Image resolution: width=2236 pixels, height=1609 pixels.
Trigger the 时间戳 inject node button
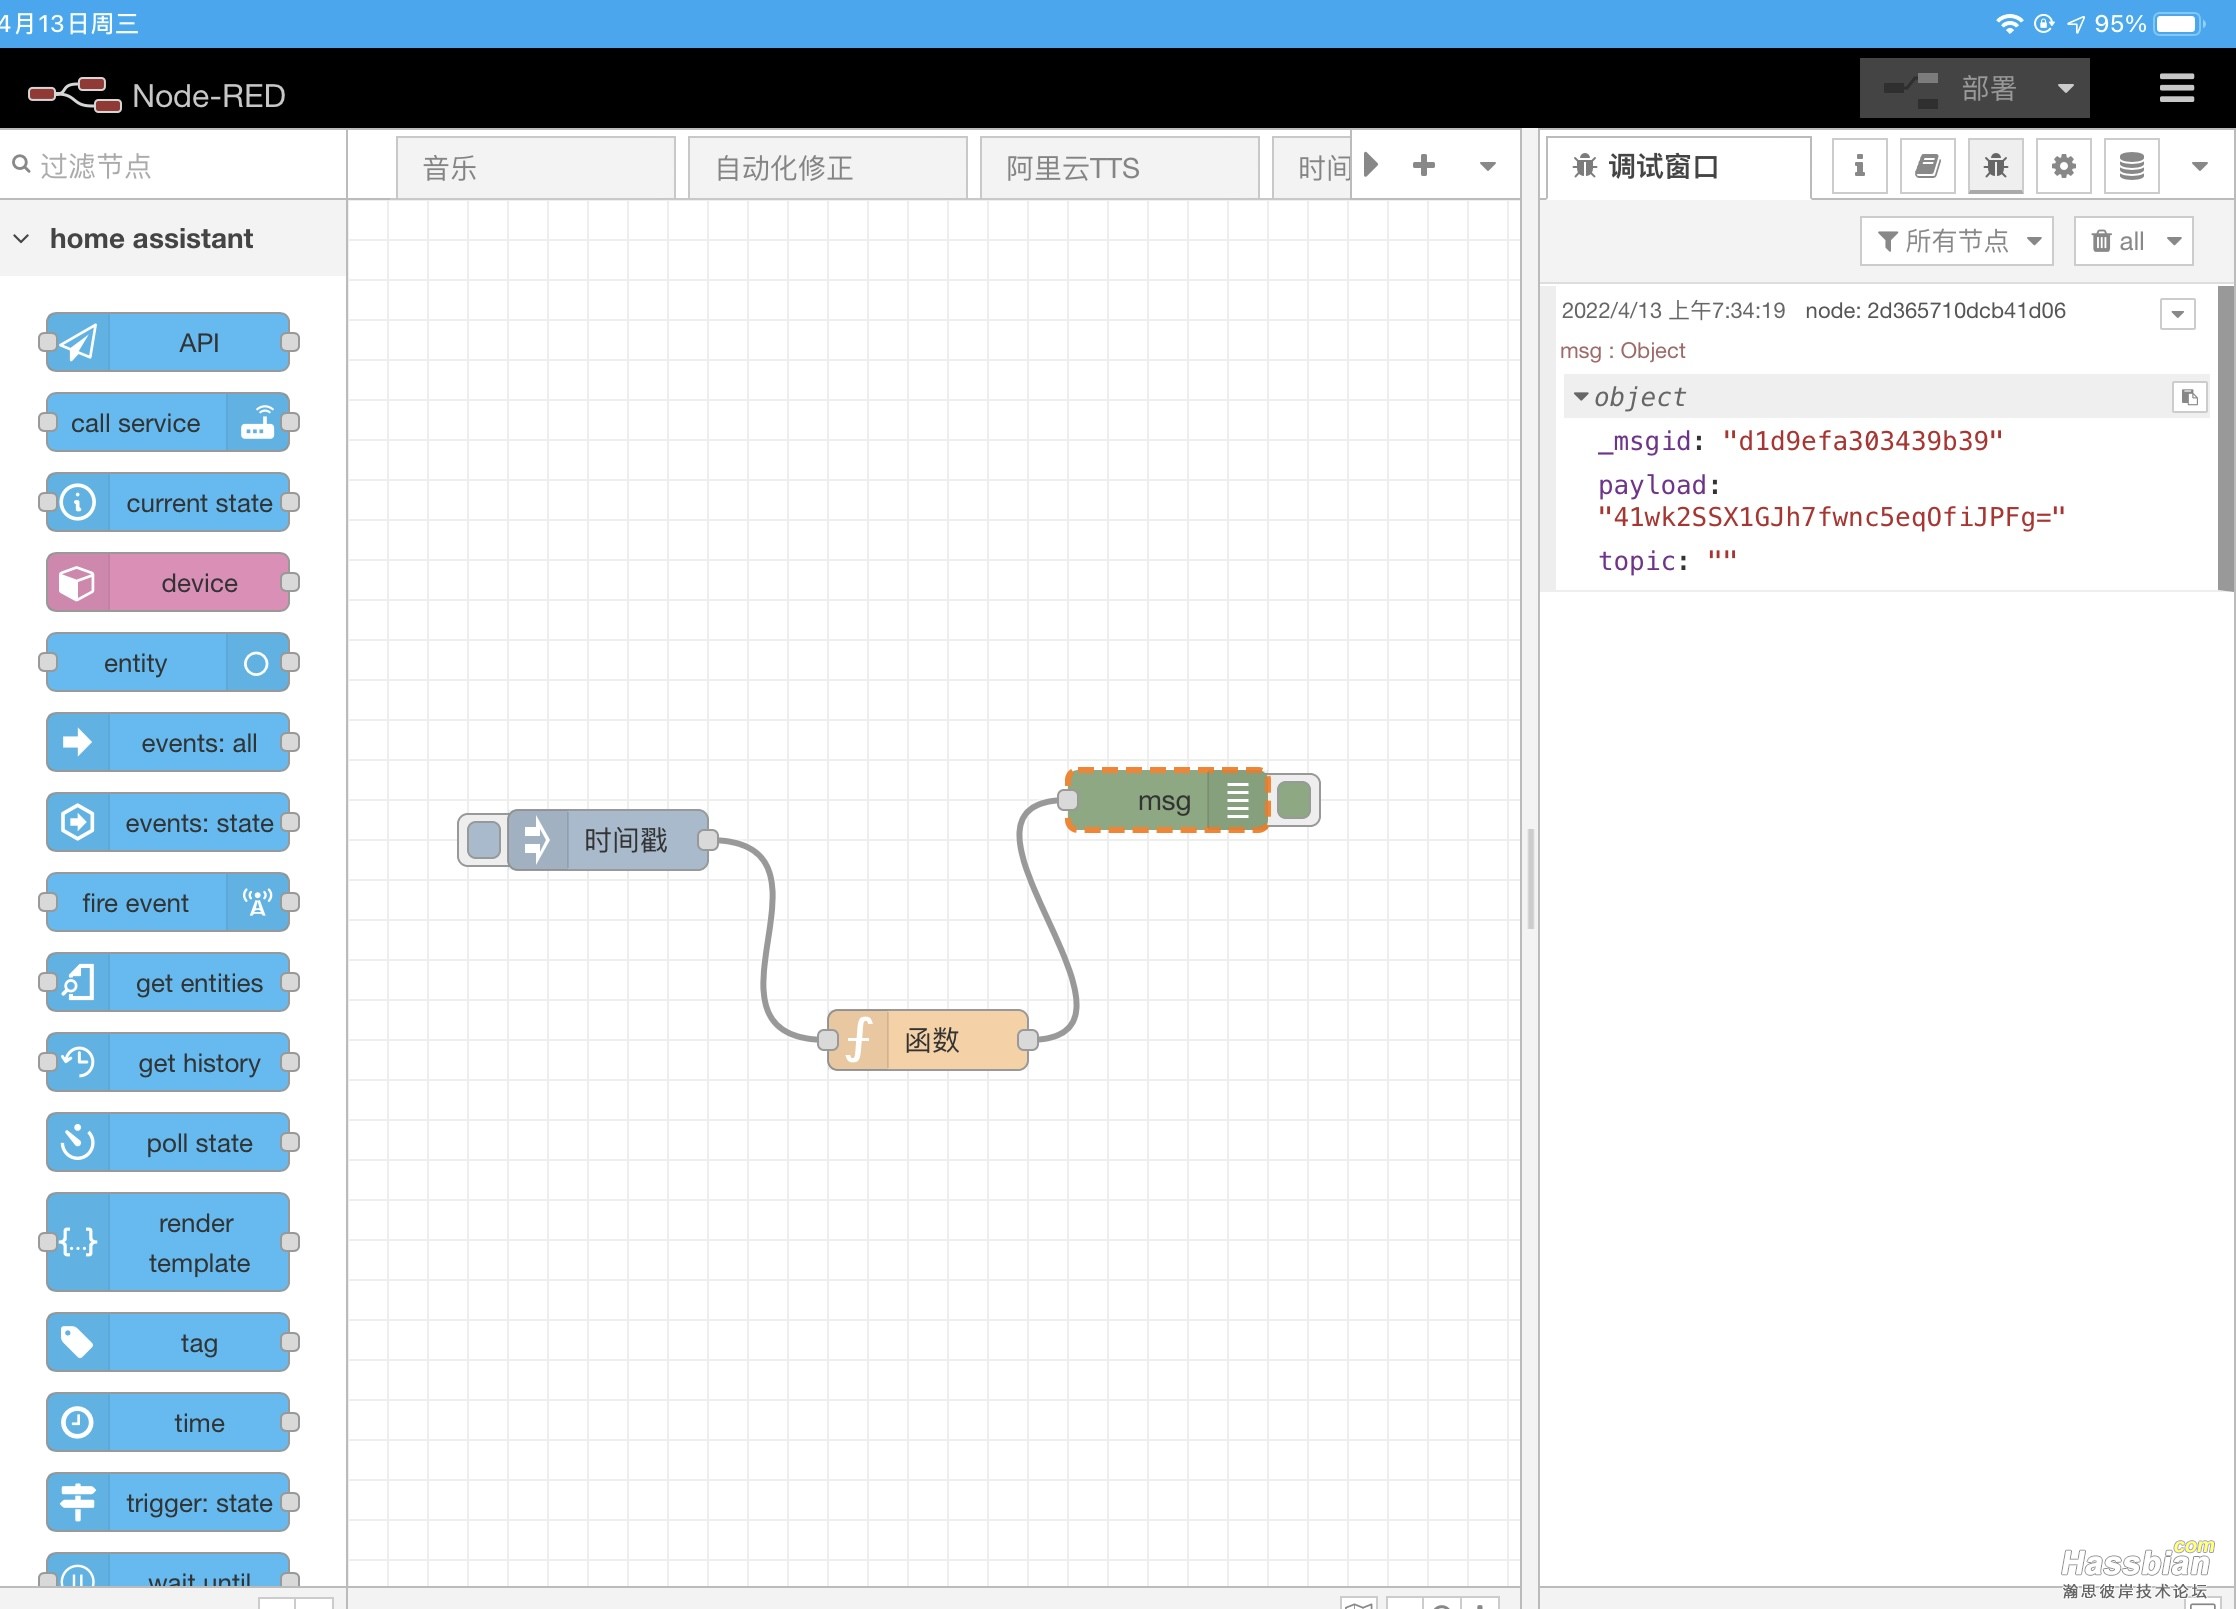pyautogui.click(x=484, y=840)
